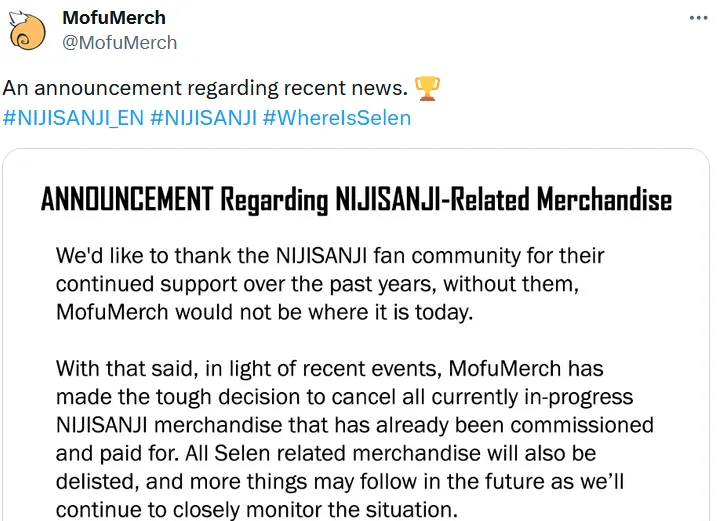Open the three-dot more options menu

coord(698,18)
